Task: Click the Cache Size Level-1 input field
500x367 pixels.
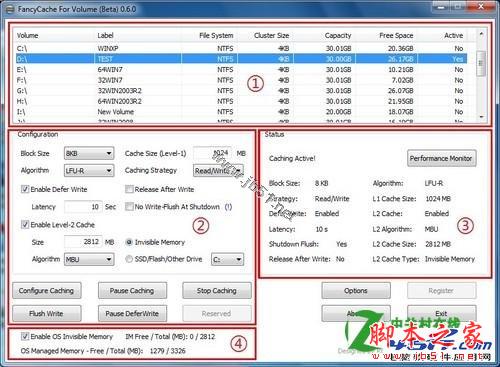Action: coord(213,153)
